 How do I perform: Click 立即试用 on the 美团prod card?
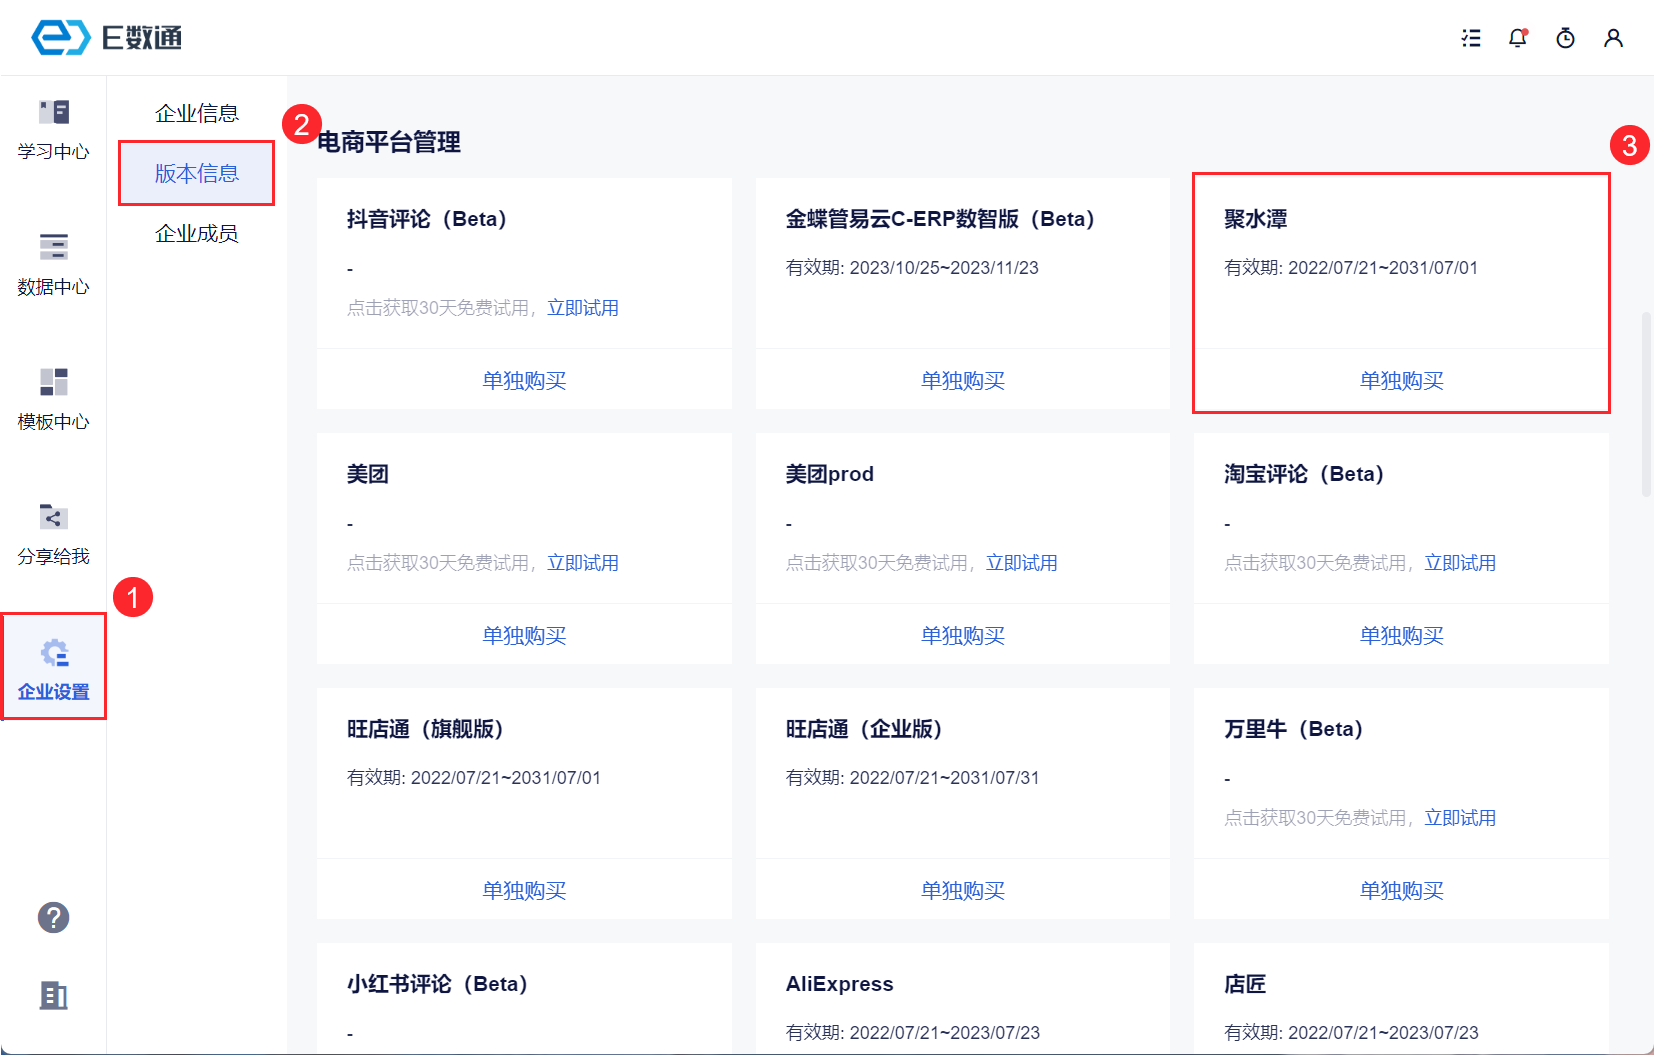click(1022, 563)
